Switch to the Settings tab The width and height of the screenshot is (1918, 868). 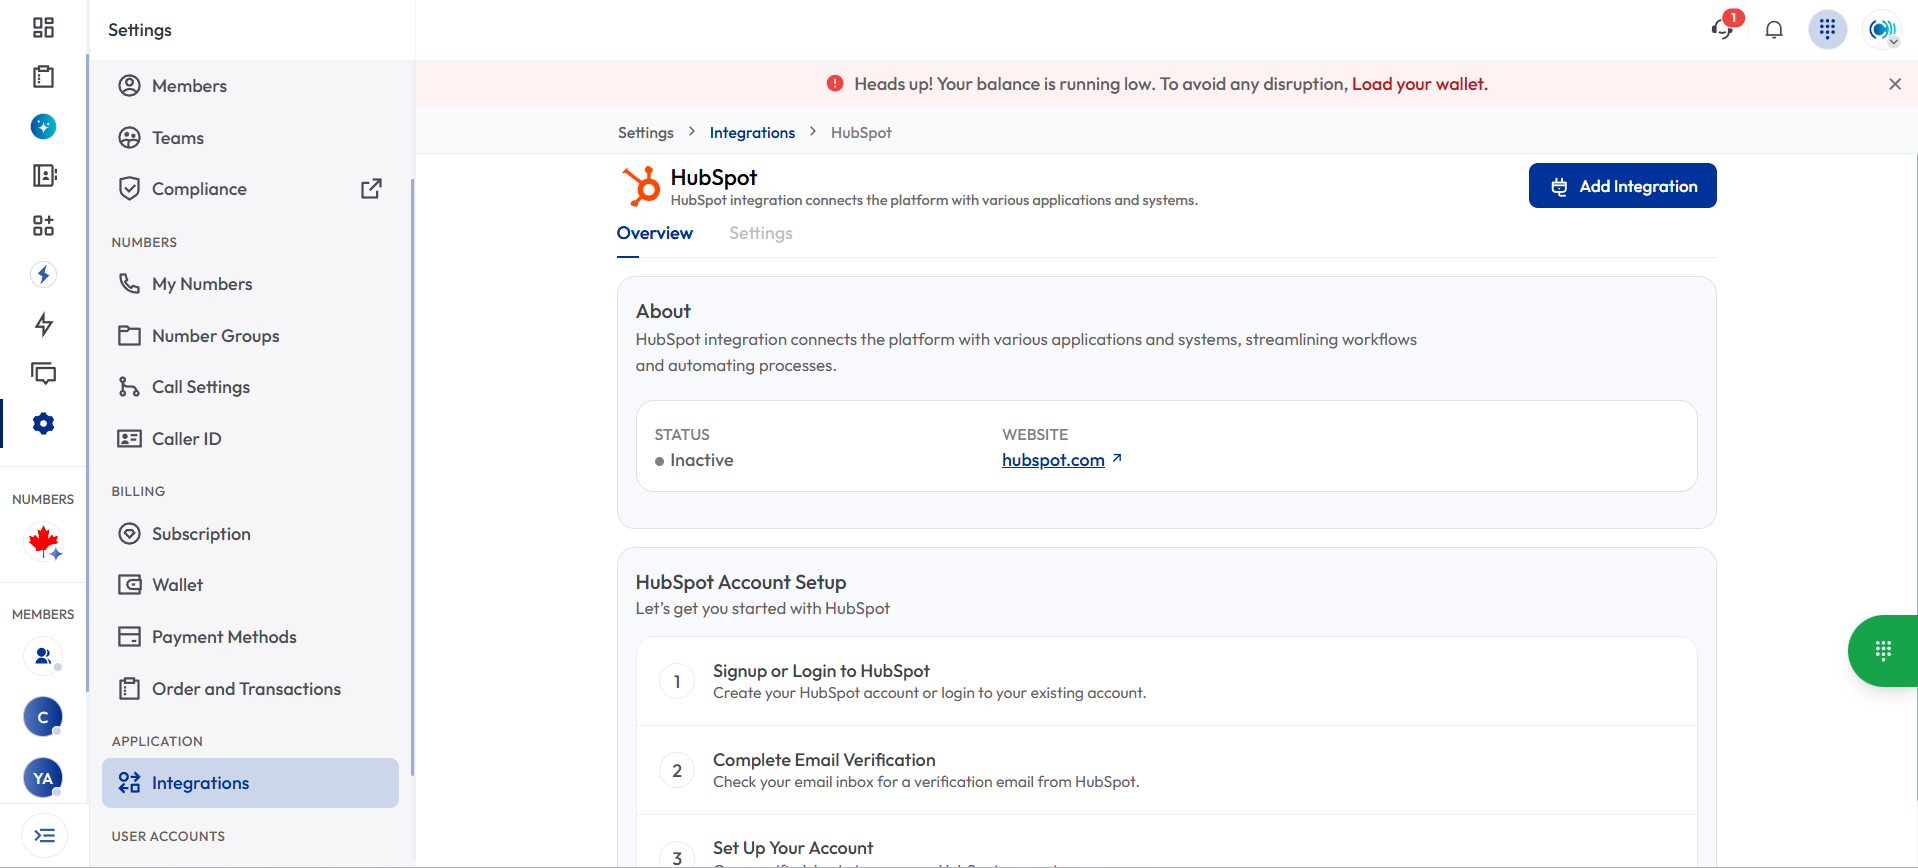point(760,233)
